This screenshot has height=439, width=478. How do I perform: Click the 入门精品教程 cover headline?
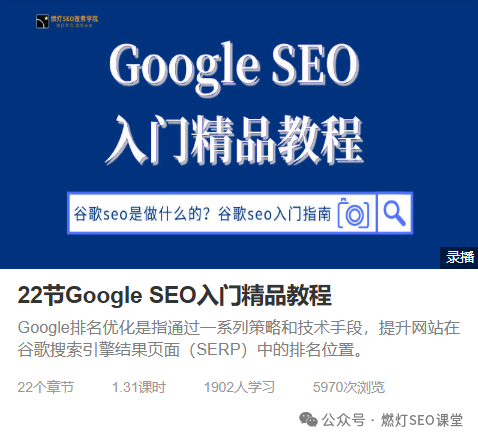[x=234, y=140]
